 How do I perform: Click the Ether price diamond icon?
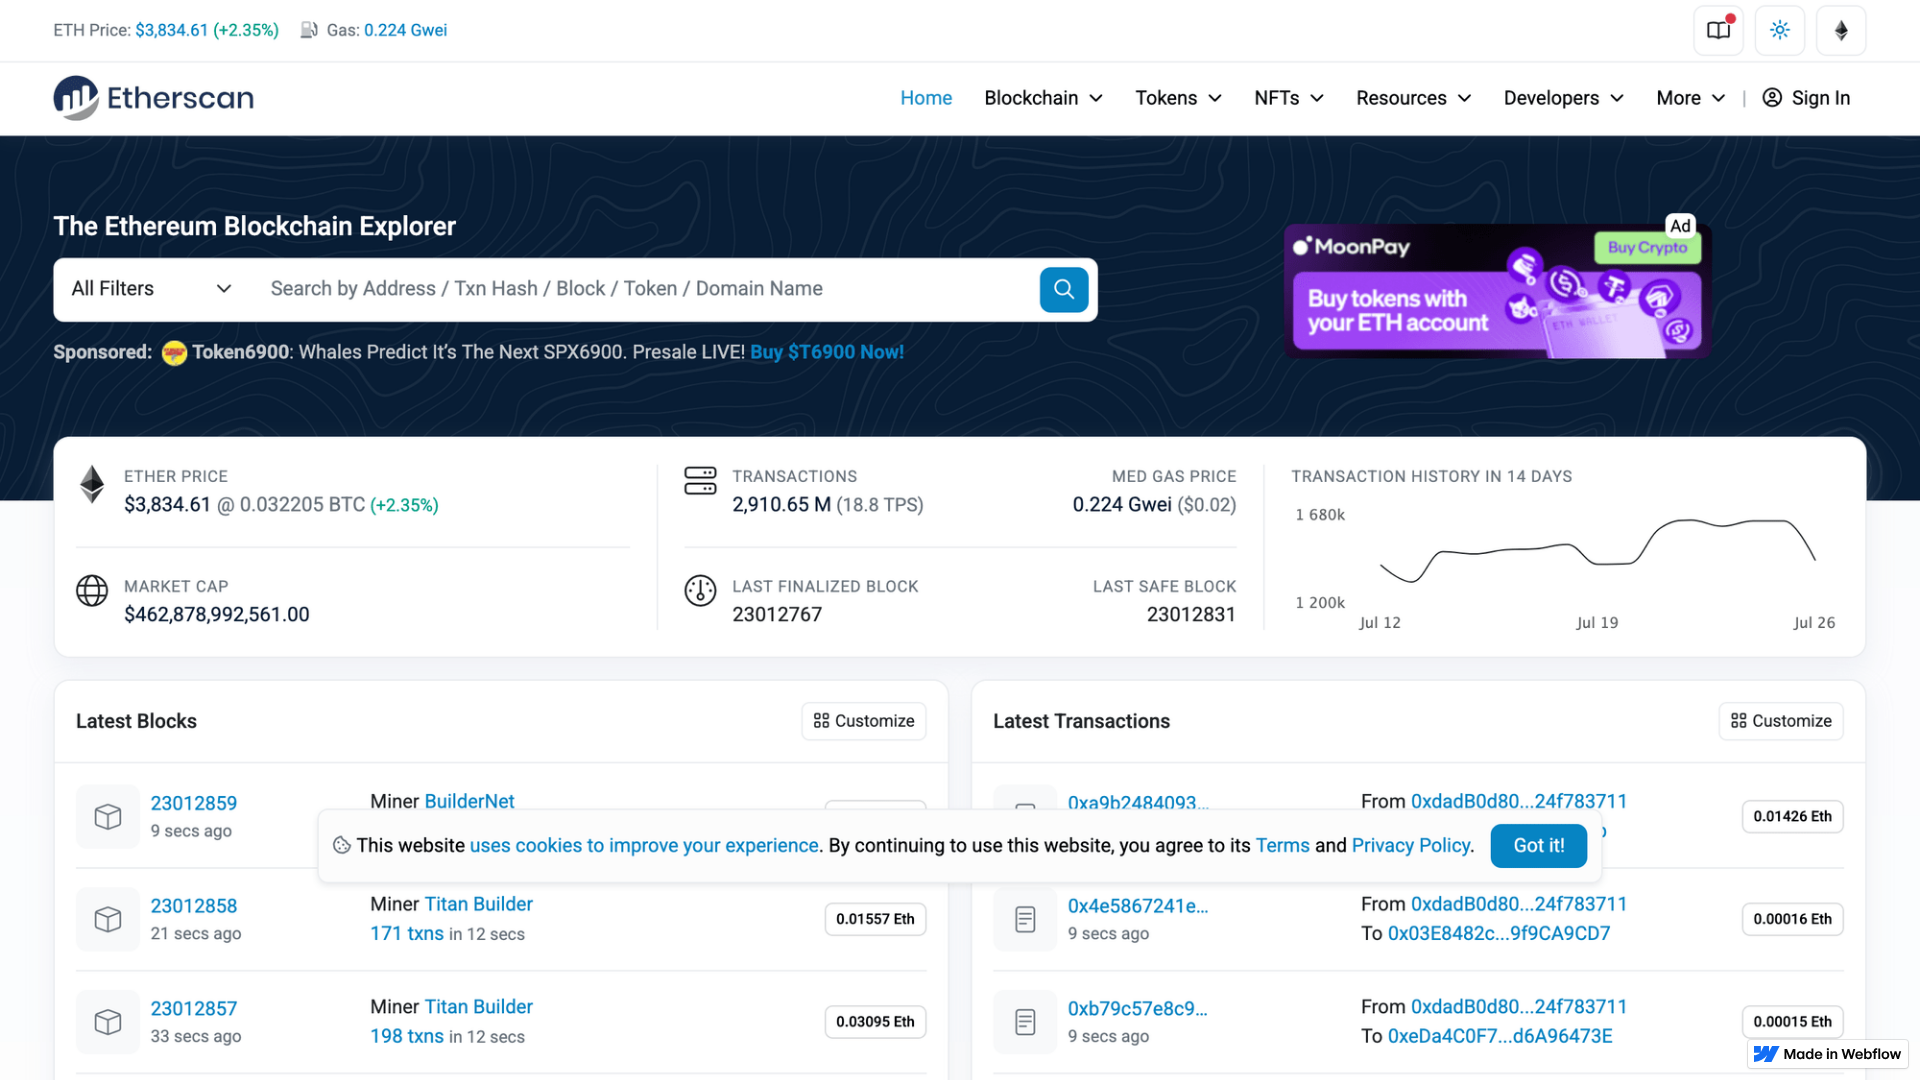click(92, 485)
